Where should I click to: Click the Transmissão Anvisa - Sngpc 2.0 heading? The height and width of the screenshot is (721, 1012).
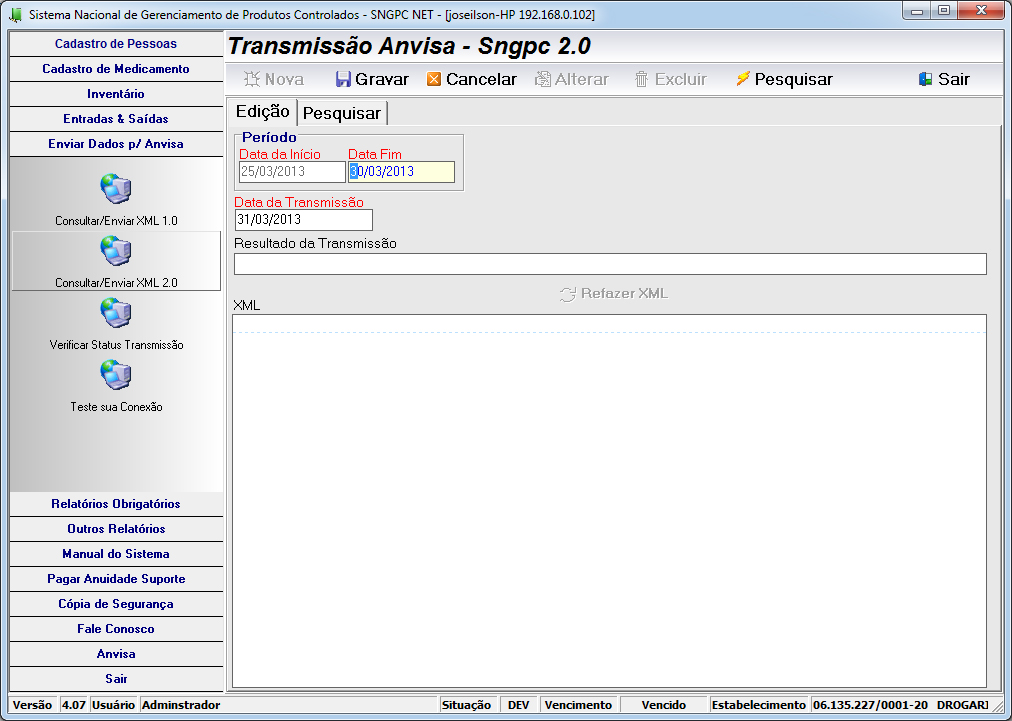[410, 46]
